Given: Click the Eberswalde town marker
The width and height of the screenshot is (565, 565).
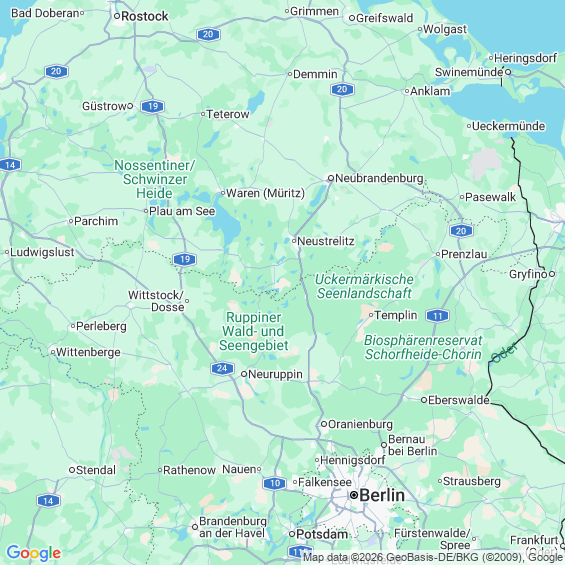Looking at the screenshot, I should (424, 400).
